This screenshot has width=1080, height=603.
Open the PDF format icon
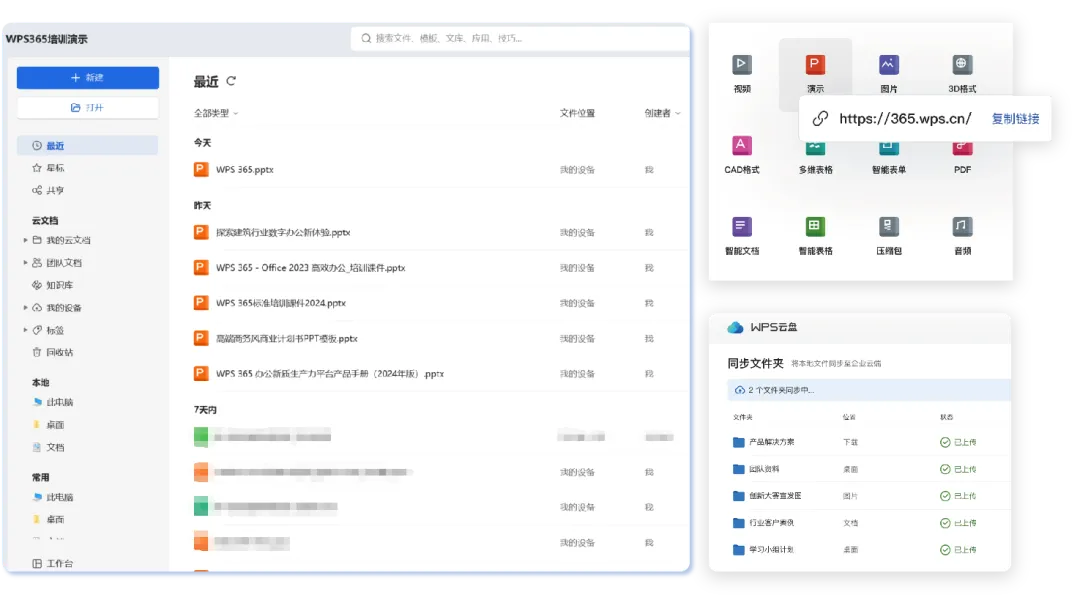[962, 149]
